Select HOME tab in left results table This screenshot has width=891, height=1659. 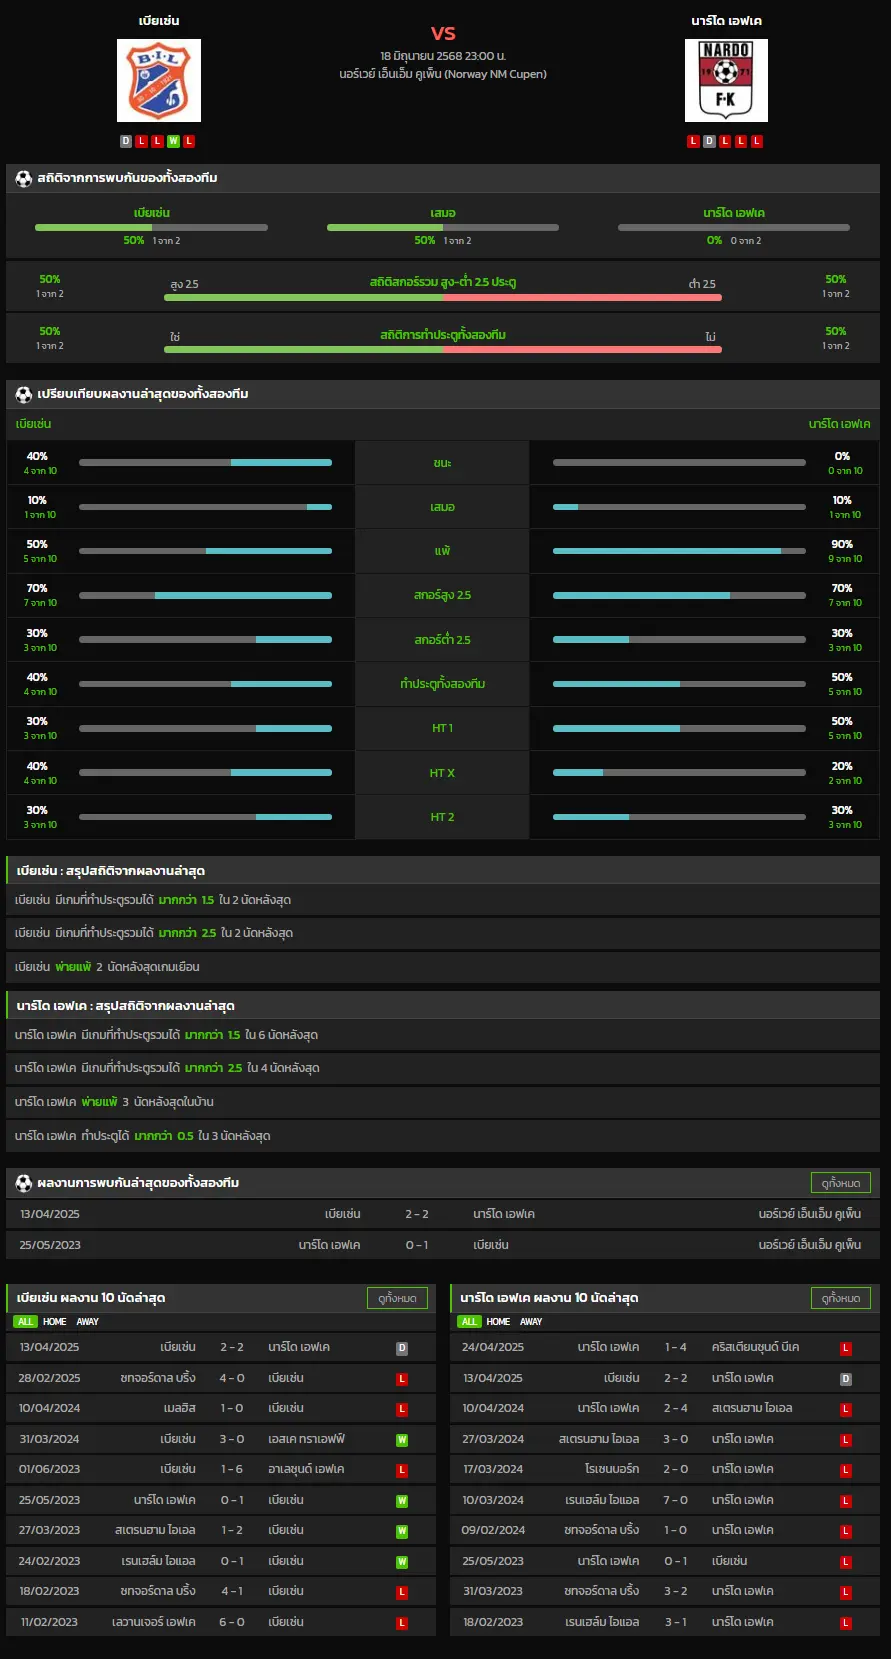[x=55, y=1322]
